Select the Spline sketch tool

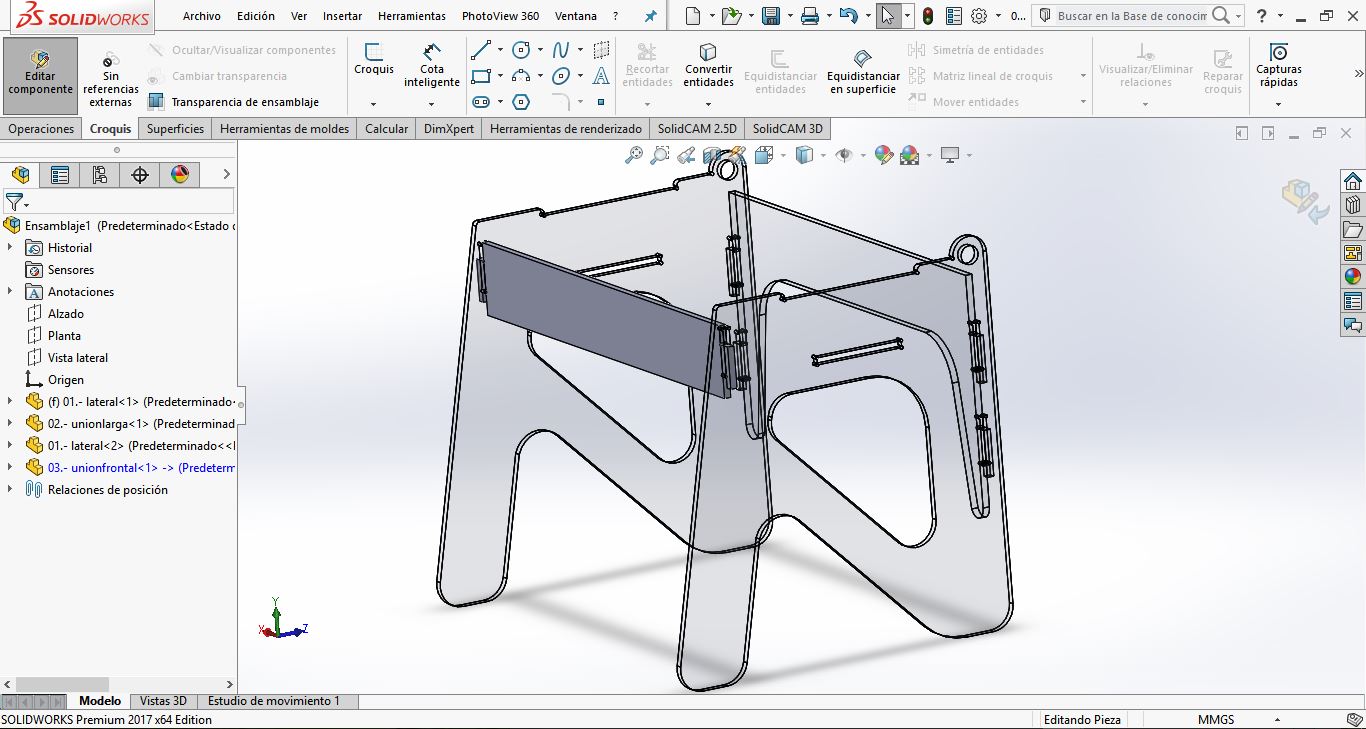561,50
